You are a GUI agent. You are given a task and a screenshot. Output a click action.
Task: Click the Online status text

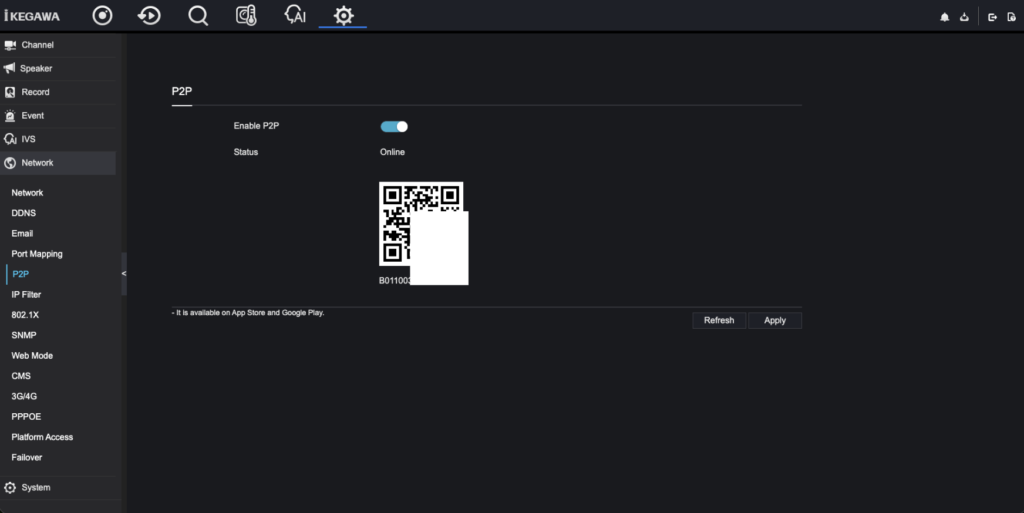tap(392, 152)
